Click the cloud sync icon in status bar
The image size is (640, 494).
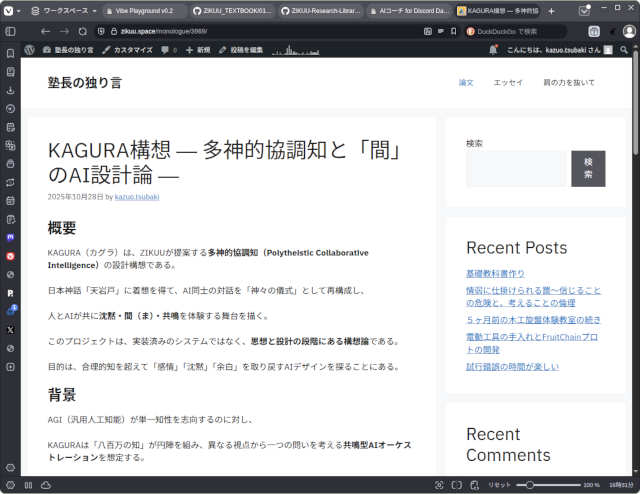45,485
